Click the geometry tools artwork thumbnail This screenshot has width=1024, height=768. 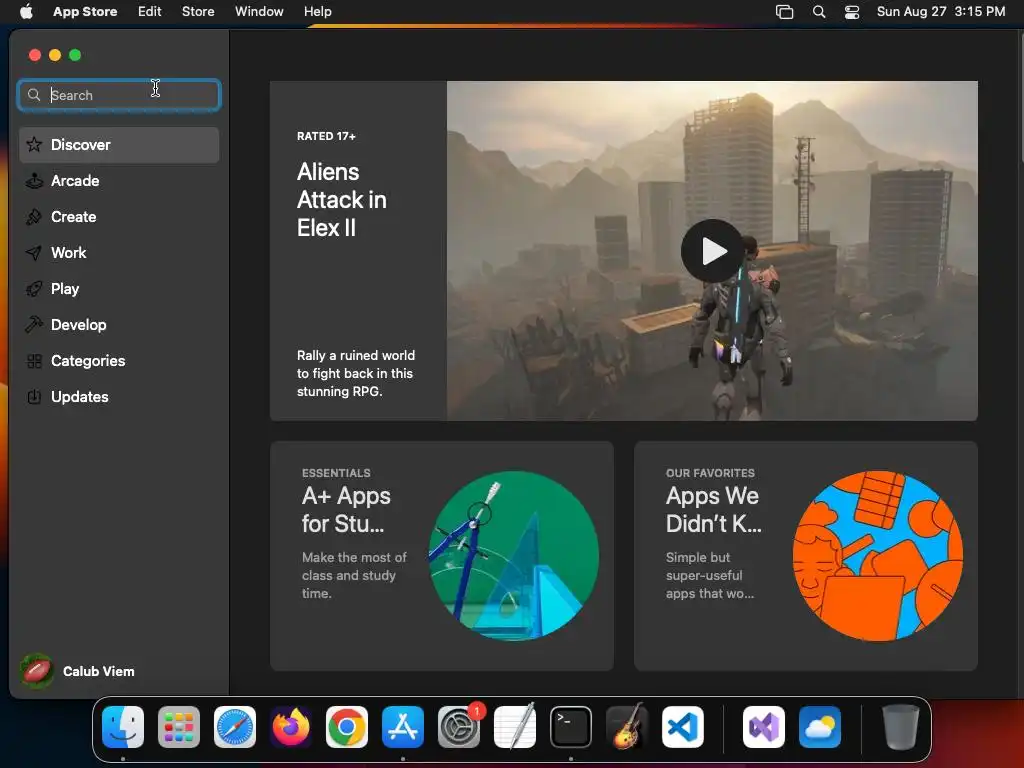coord(514,556)
